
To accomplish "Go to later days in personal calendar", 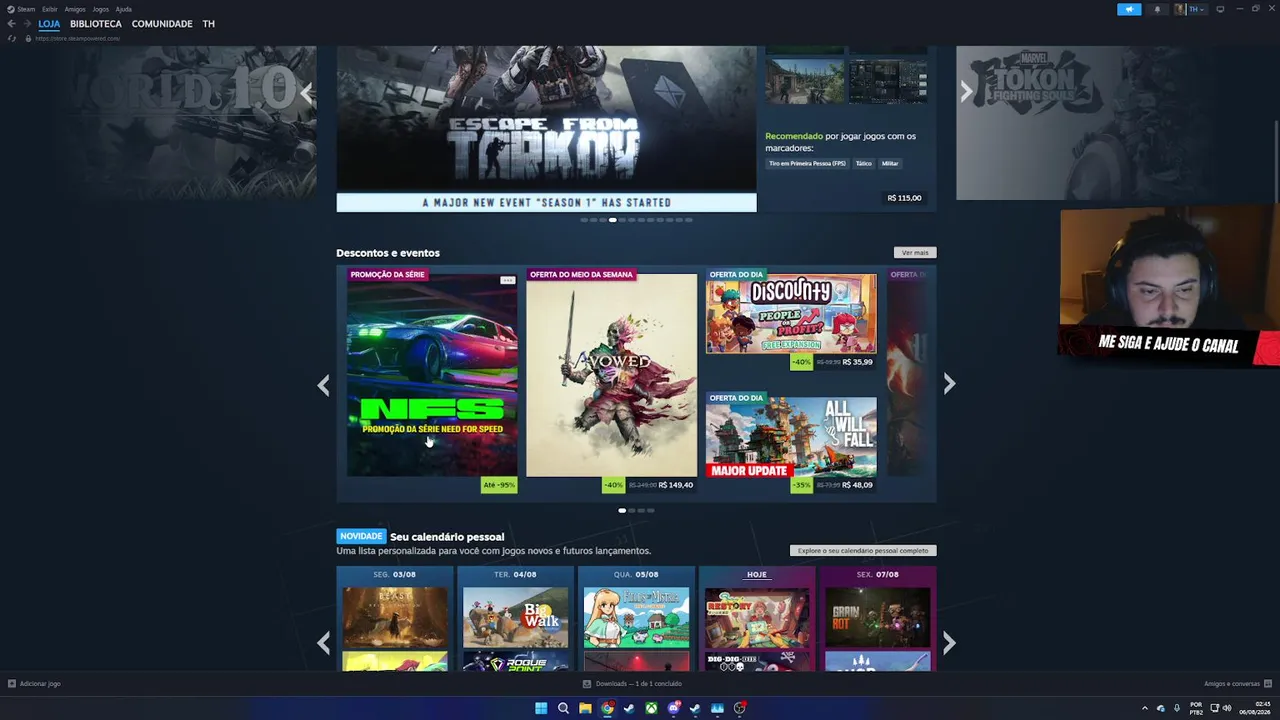I will pyautogui.click(x=949, y=643).
